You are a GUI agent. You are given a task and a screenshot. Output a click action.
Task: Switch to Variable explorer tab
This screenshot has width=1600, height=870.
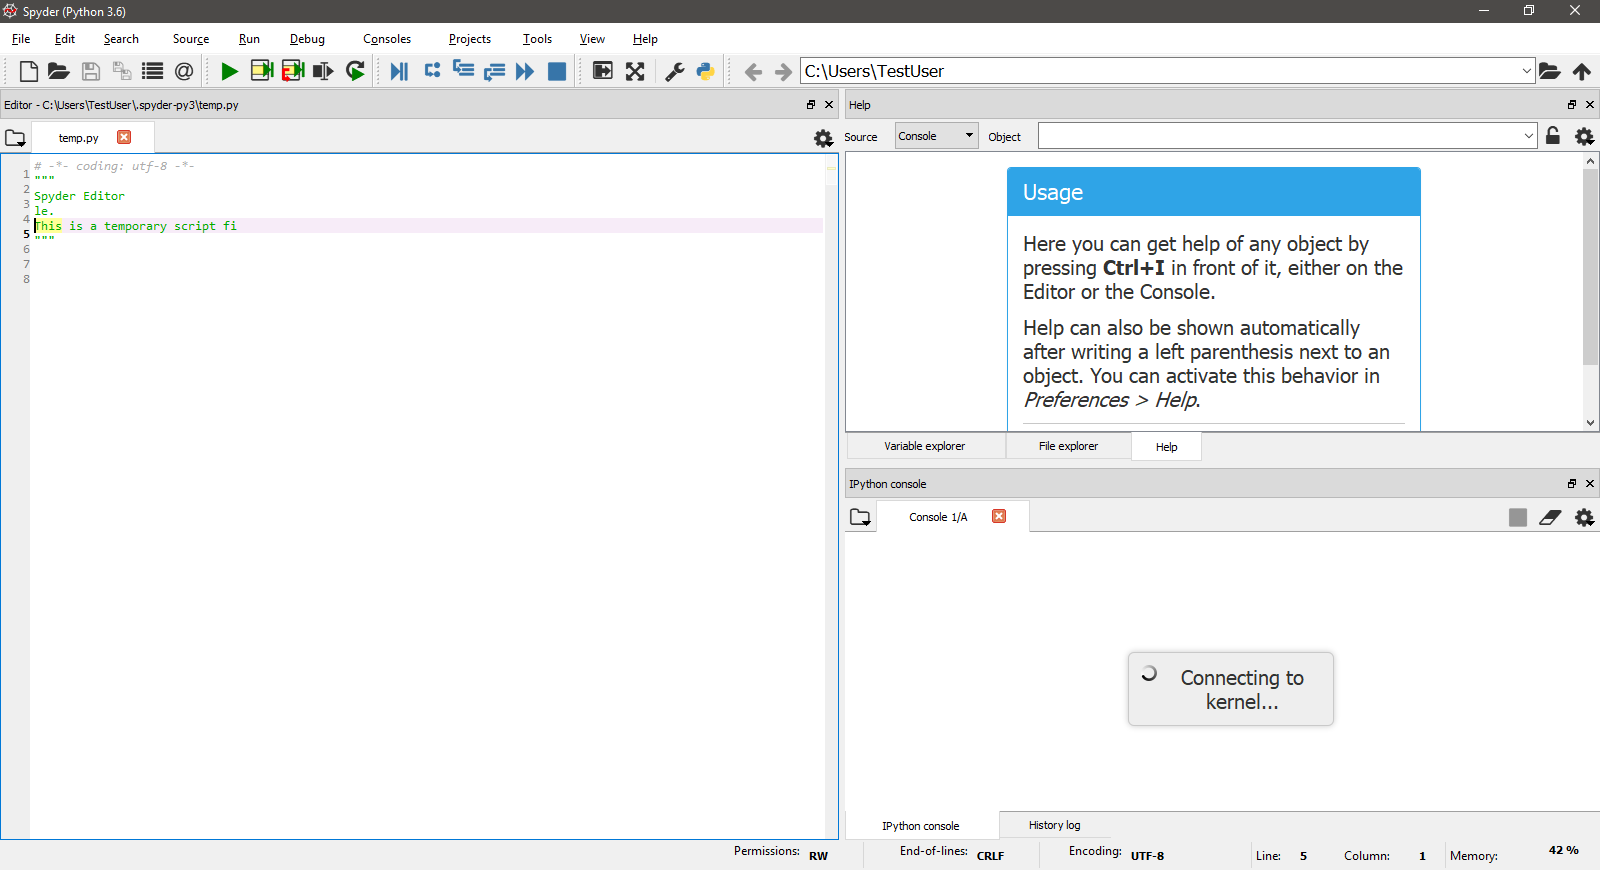point(925,446)
